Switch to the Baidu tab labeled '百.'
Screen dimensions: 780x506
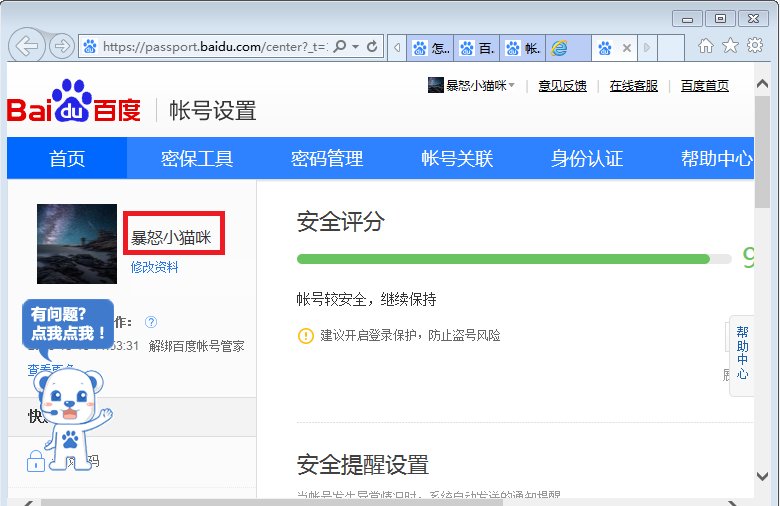point(477,48)
